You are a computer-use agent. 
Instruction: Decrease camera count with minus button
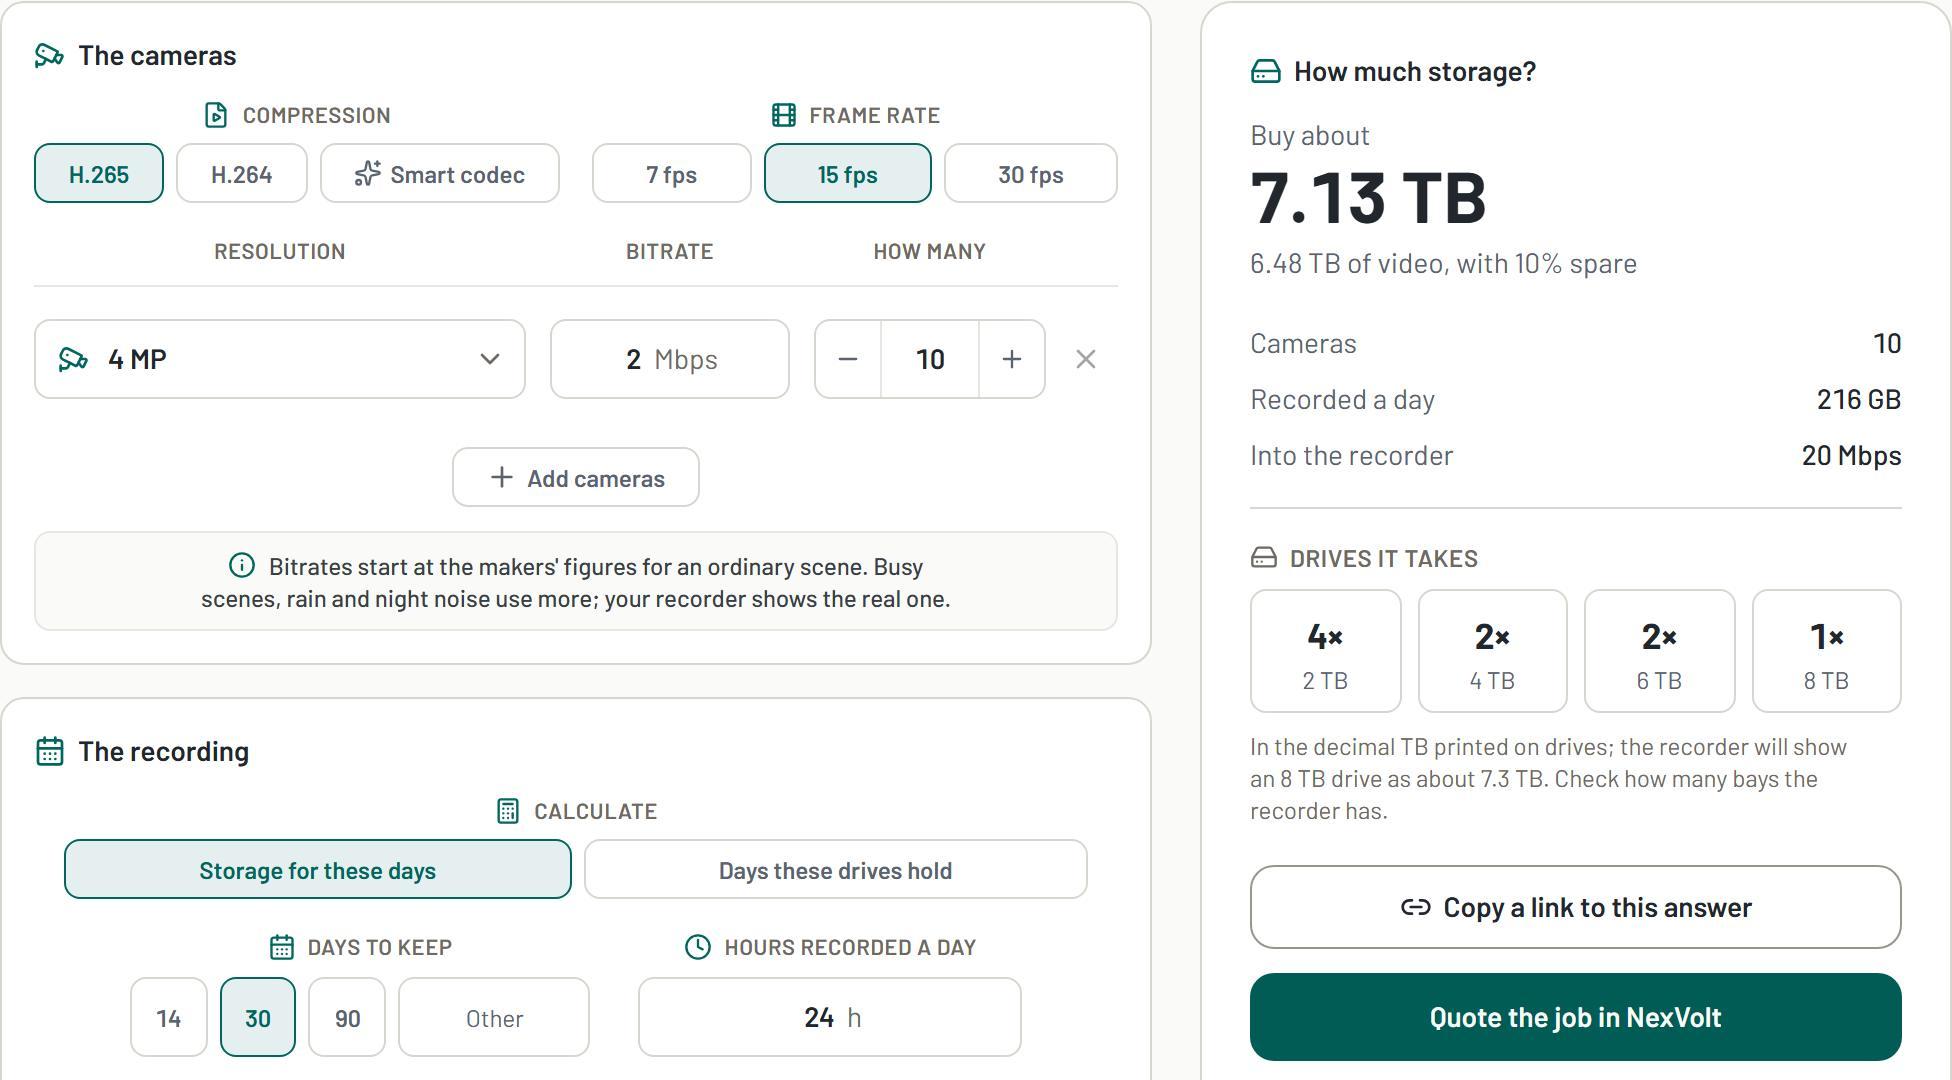click(x=848, y=359)
